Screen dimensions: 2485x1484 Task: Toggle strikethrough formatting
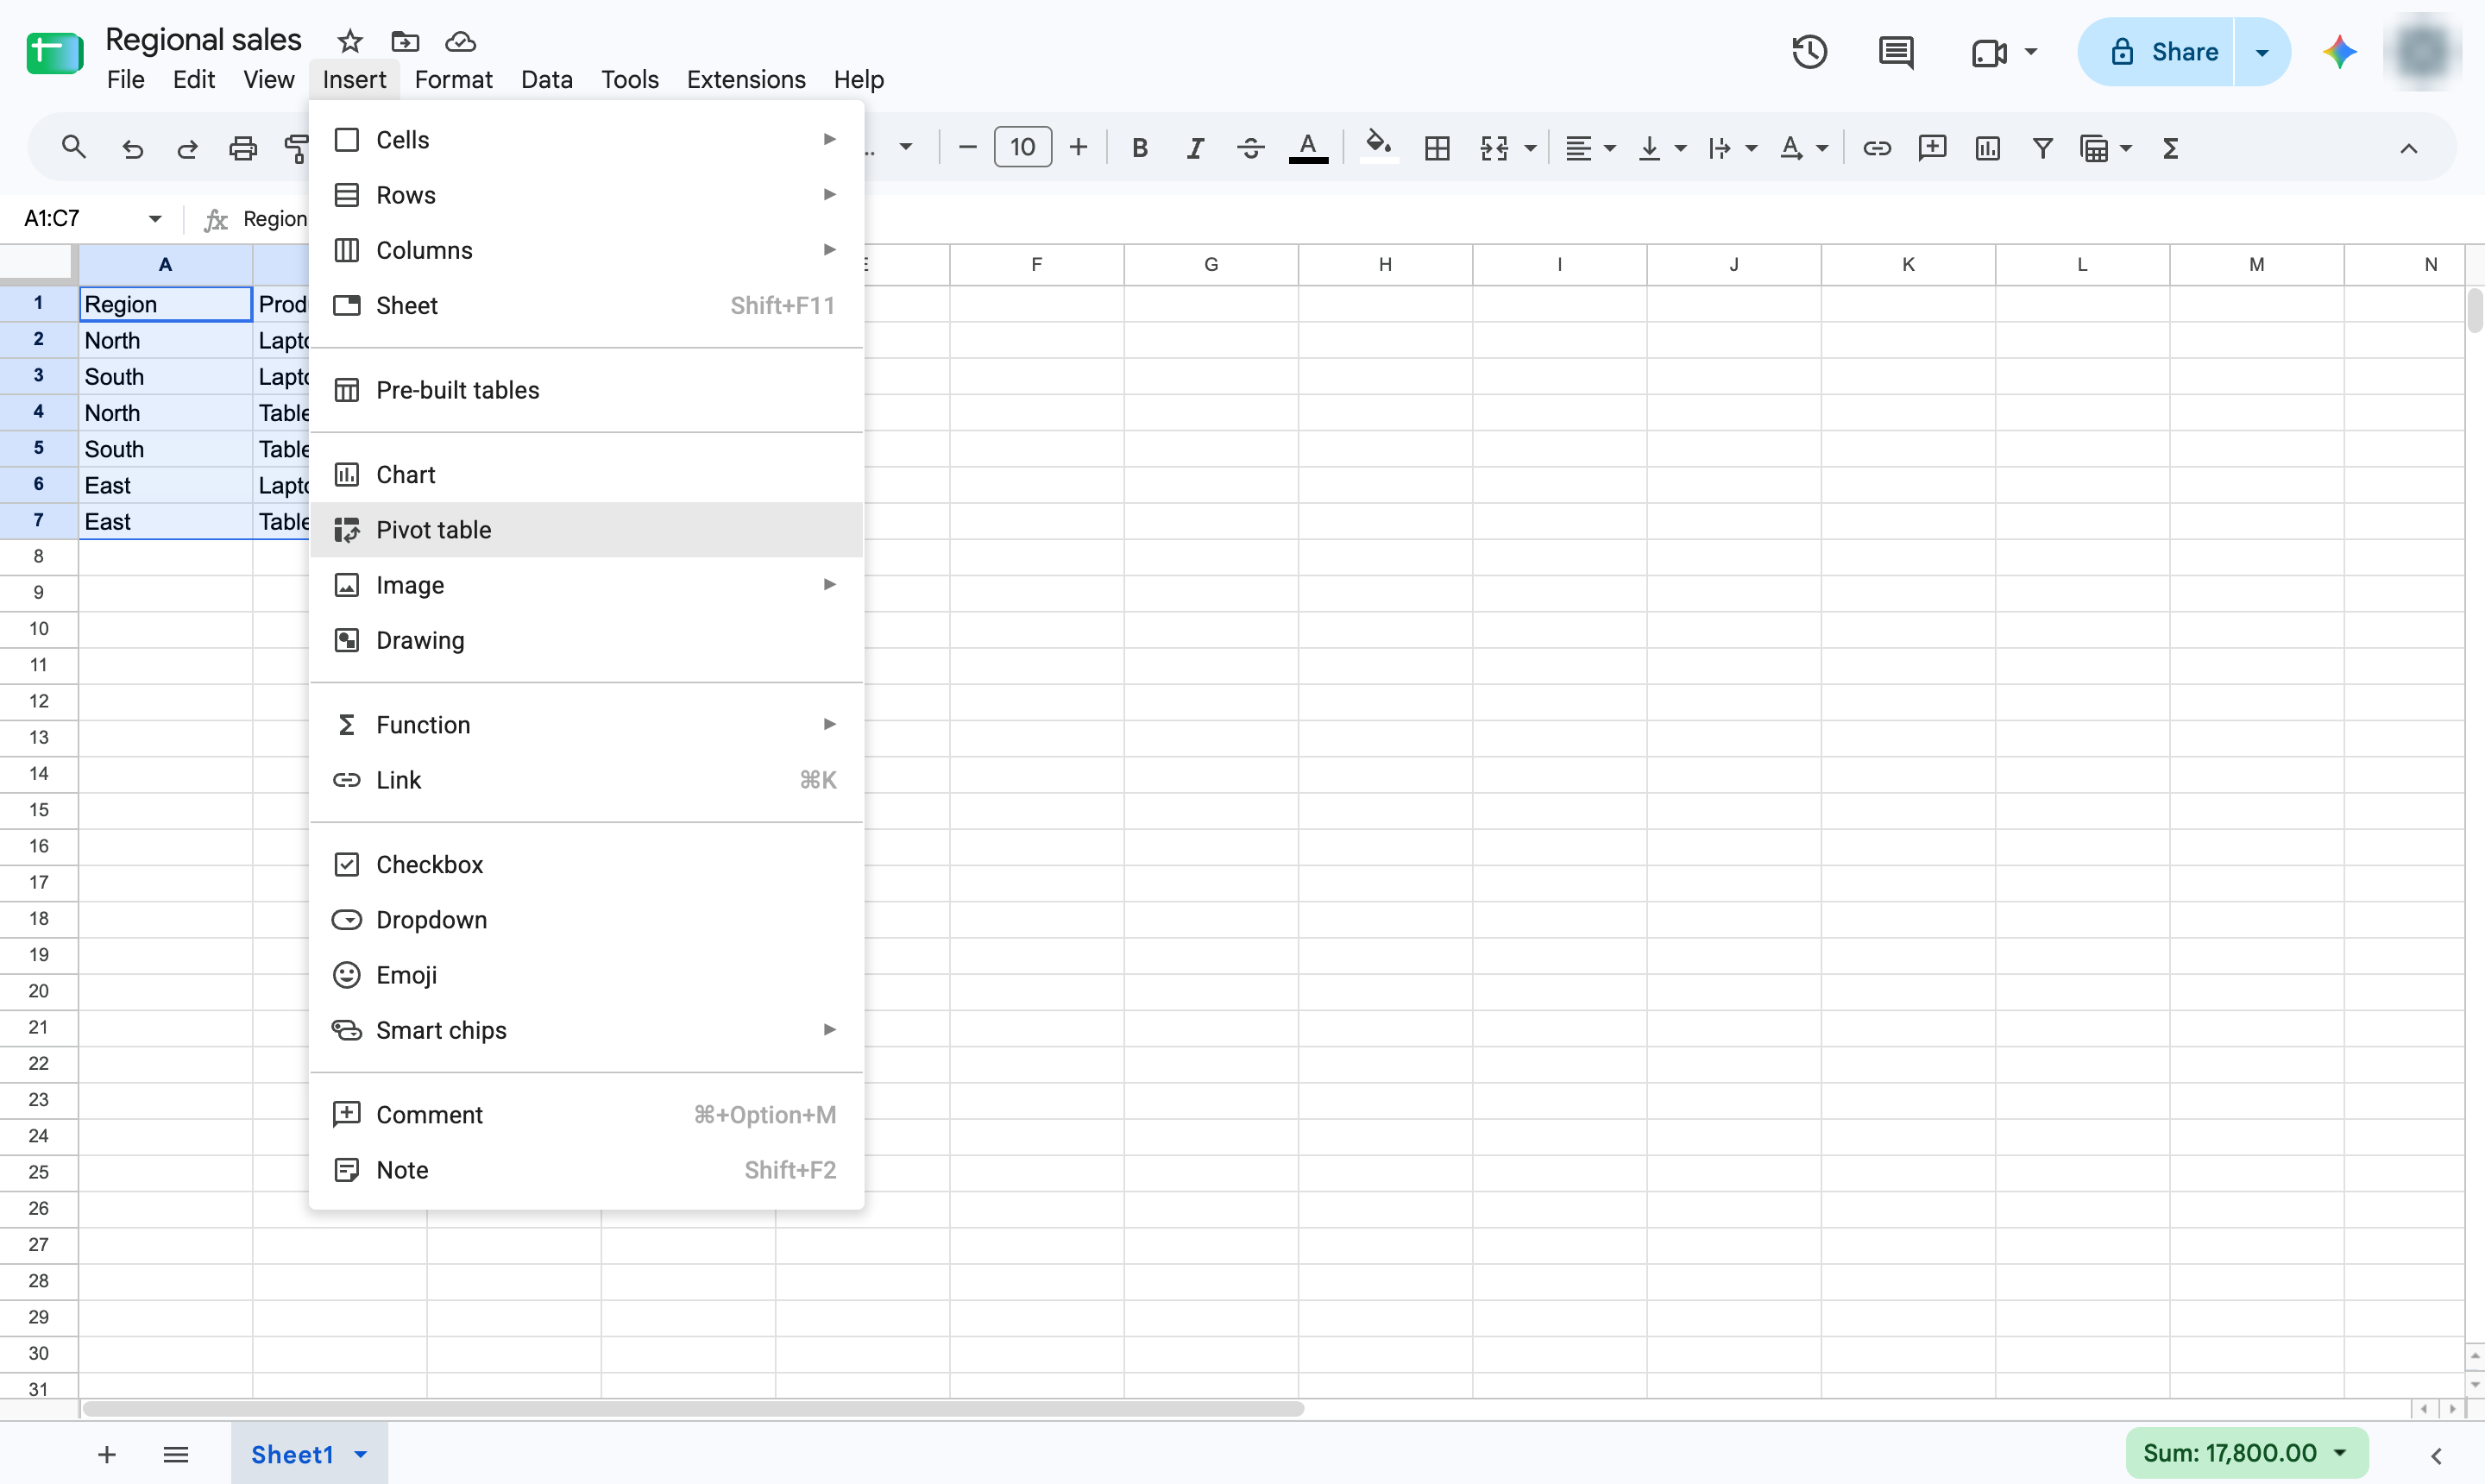pyautogui.click(x=1250, y=148)
